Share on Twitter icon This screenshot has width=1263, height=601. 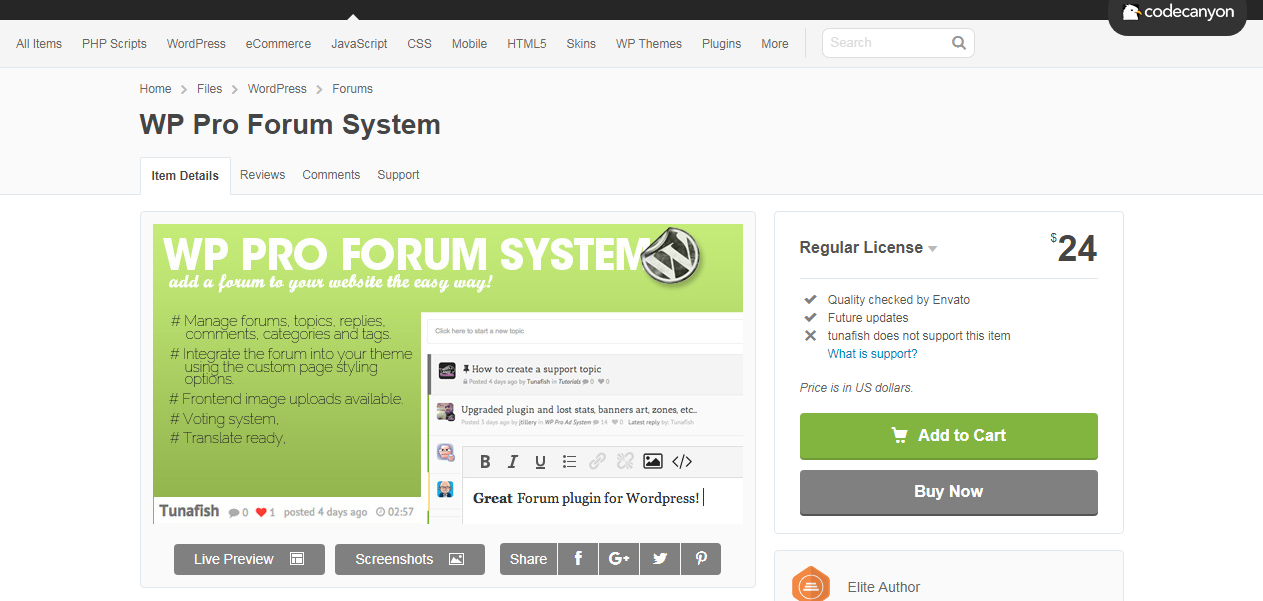click(660, 559)
